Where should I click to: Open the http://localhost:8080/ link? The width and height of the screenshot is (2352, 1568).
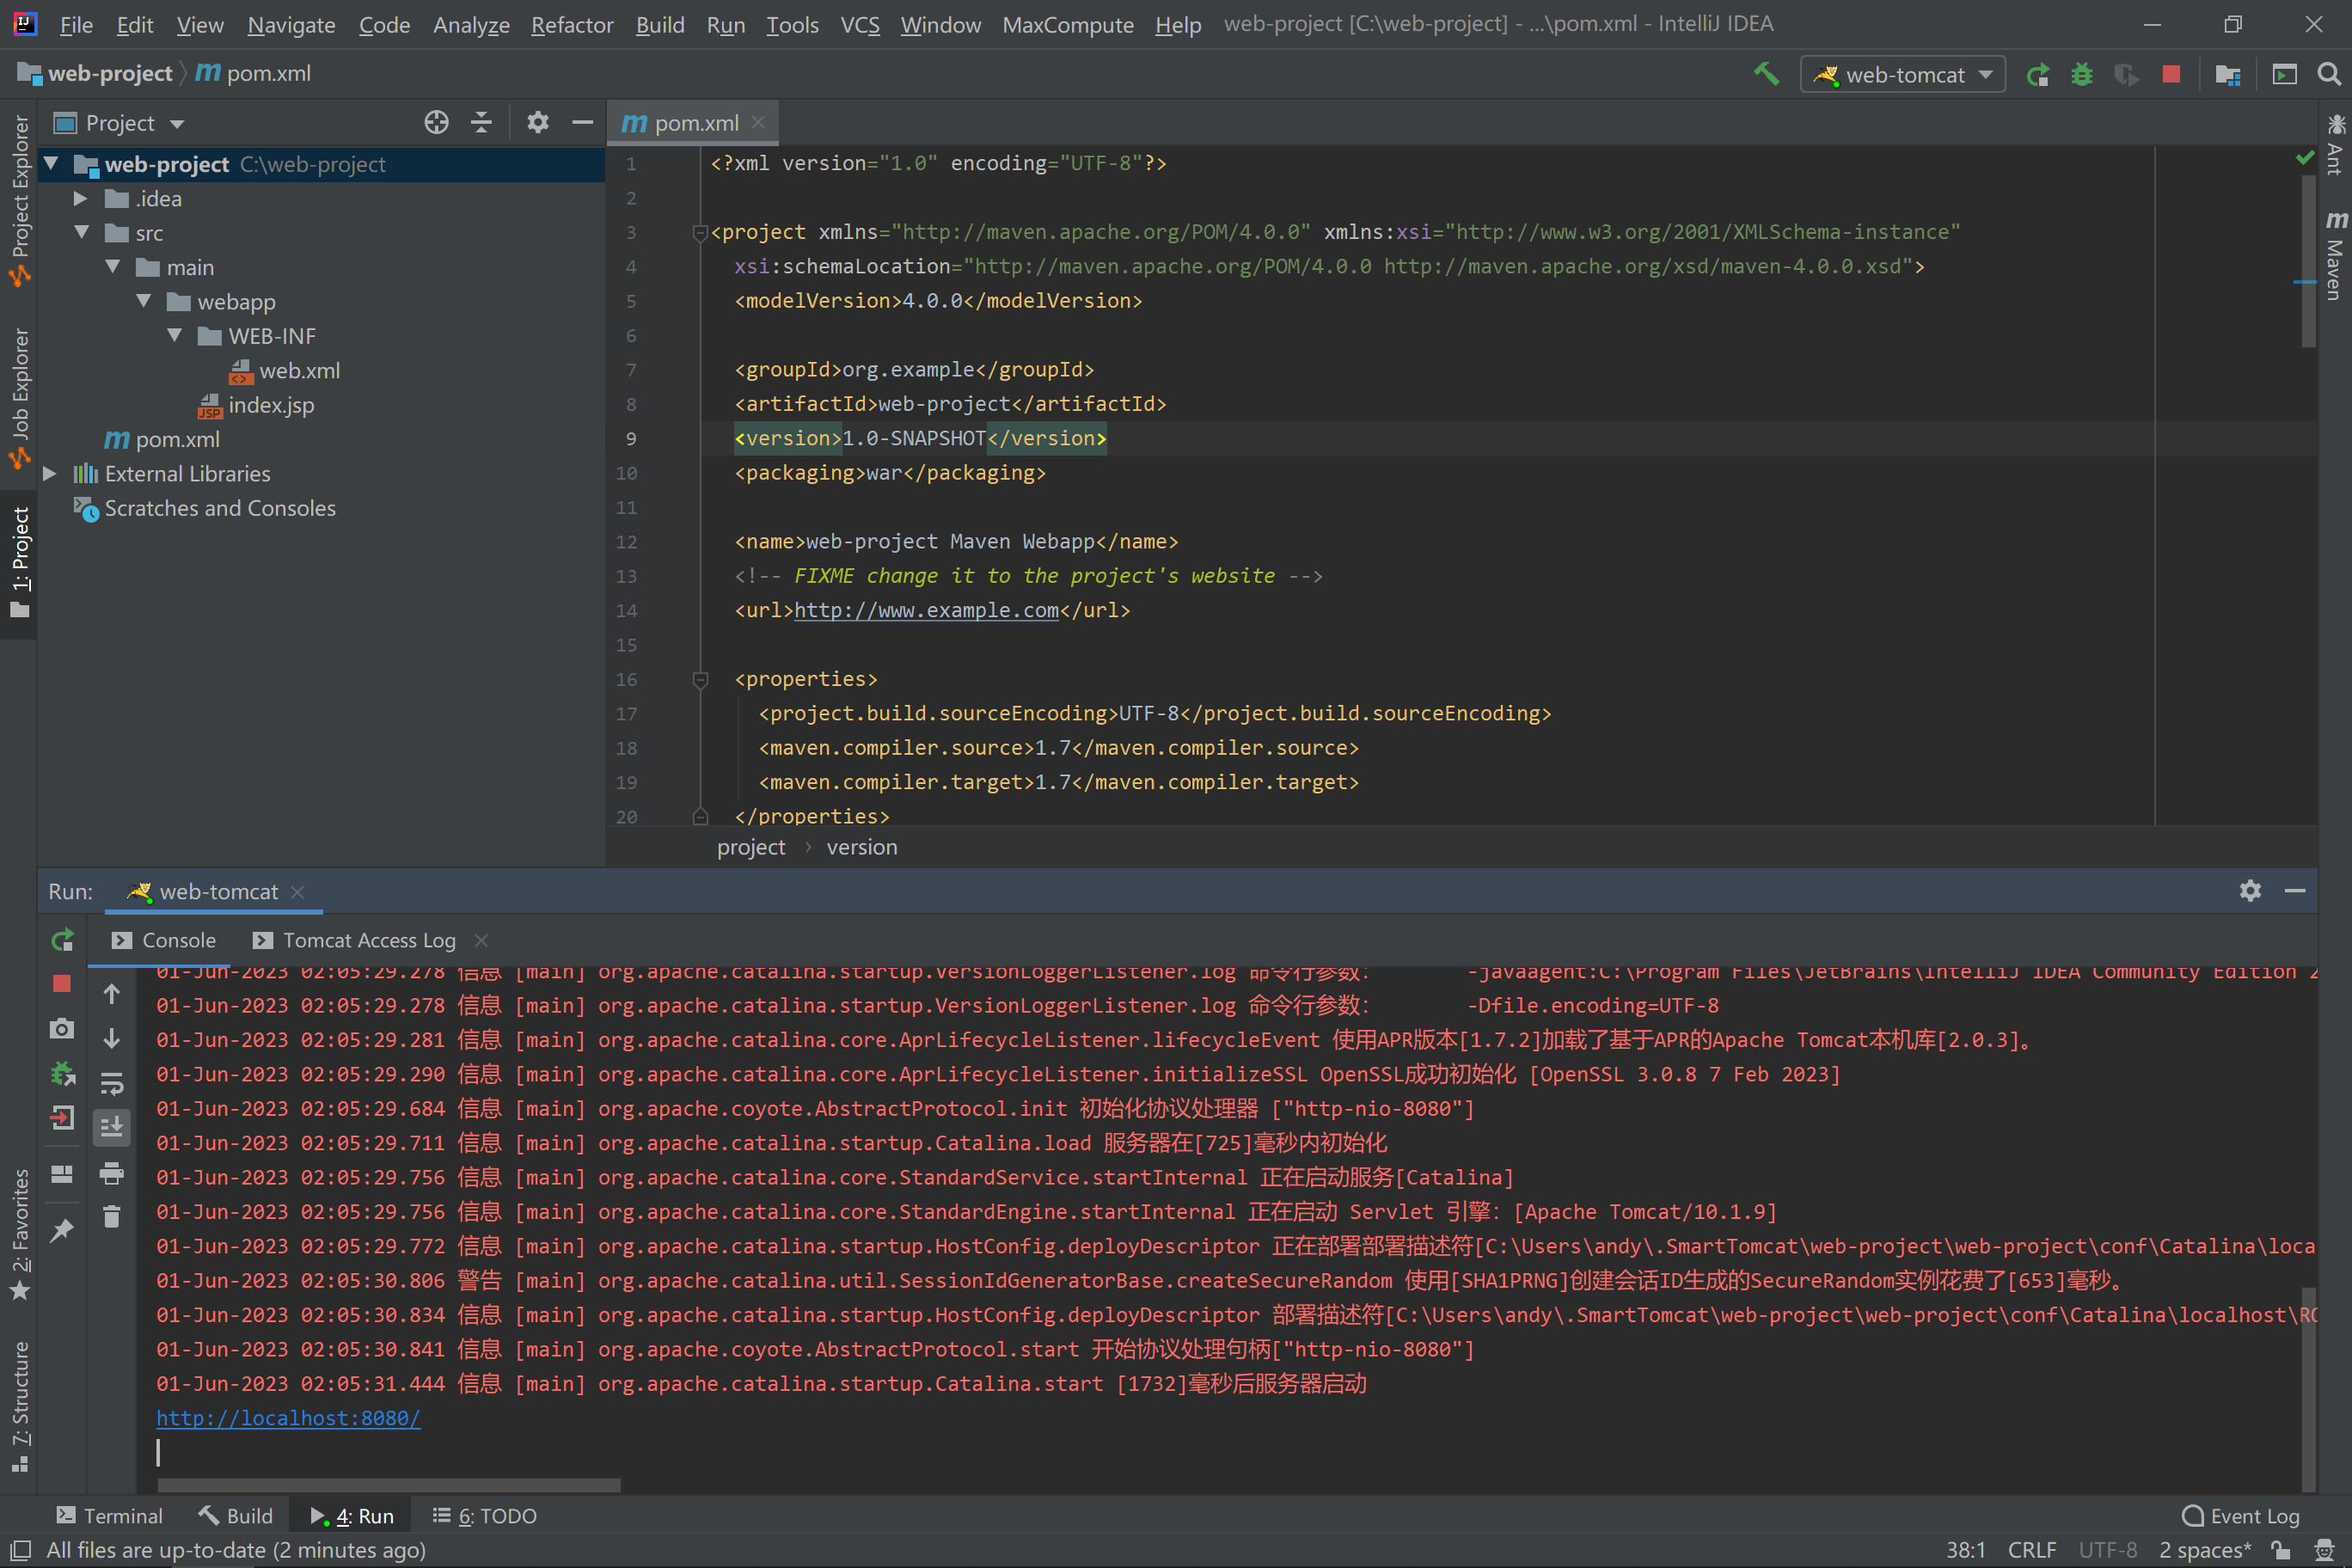(288, 1418)
